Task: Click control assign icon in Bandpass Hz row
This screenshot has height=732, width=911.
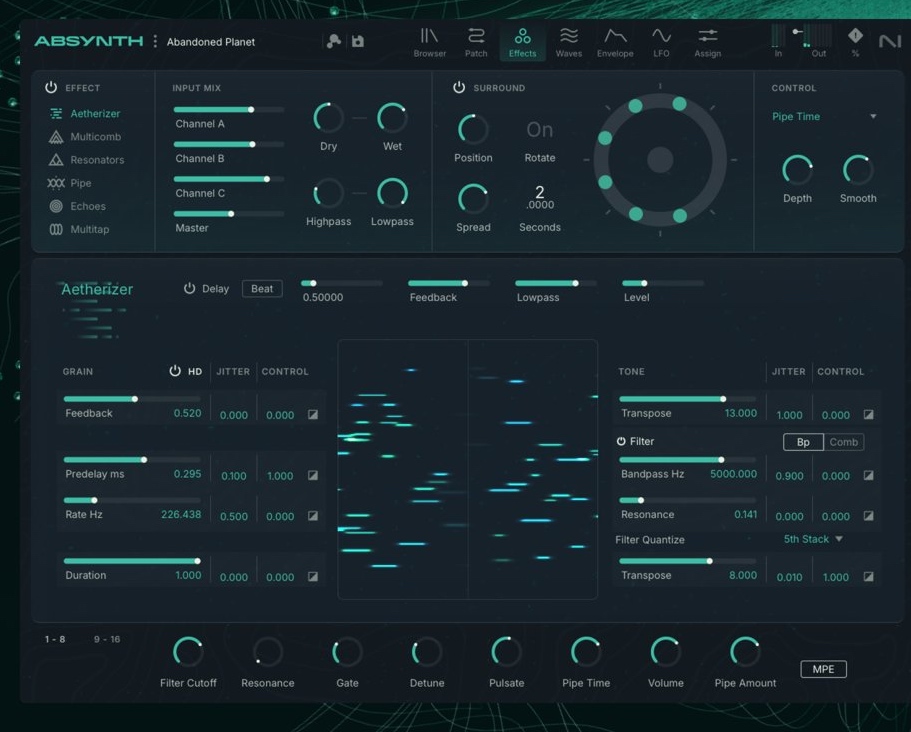Action: tap(868, 476)
